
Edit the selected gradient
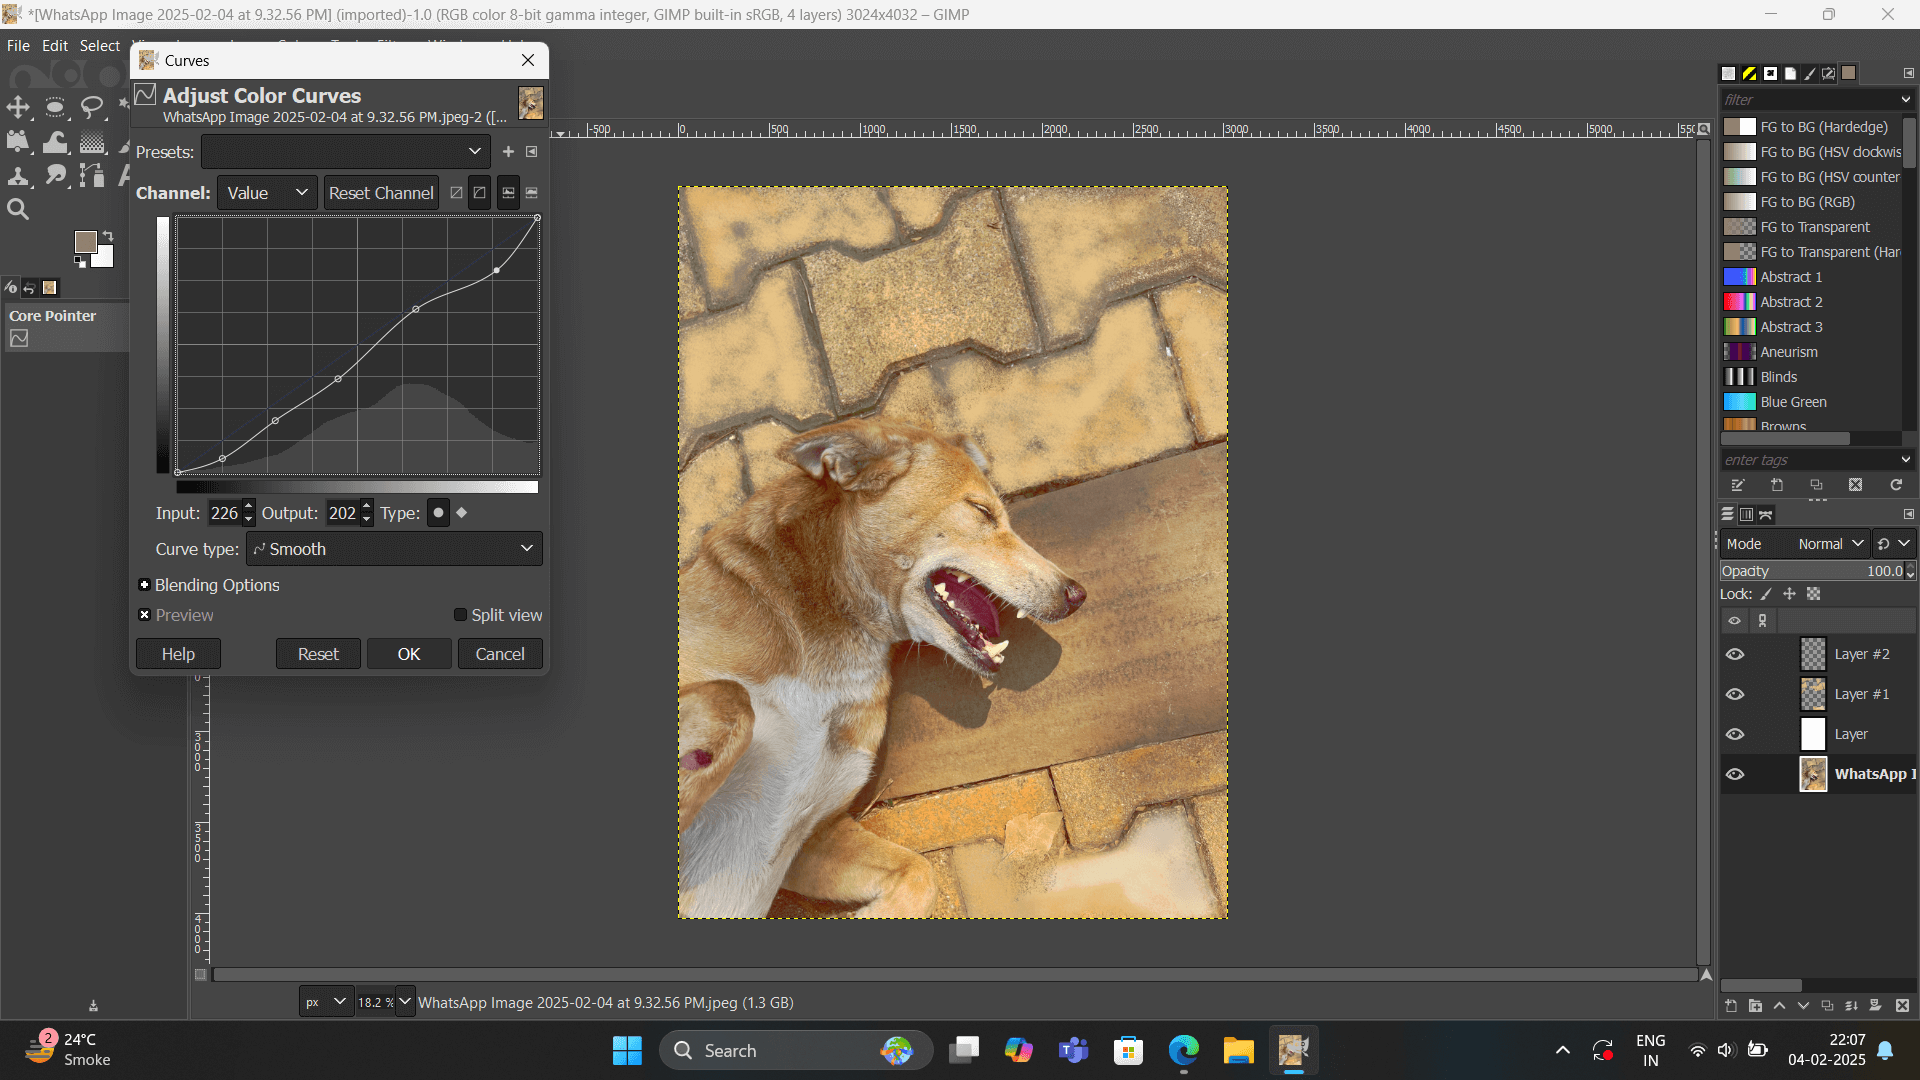(1738, 485)
